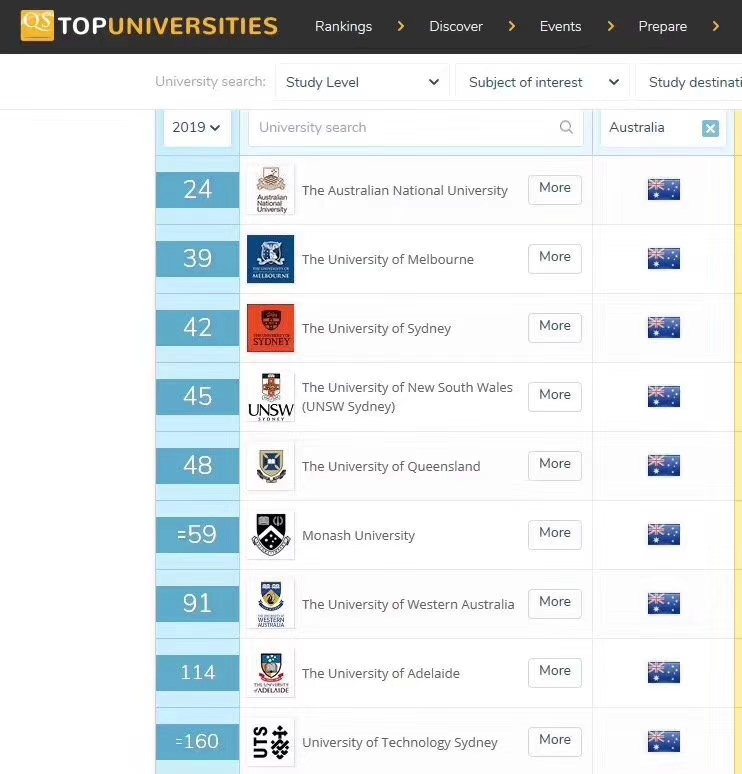
Task: Click More for University of Western Australia
Action: [x=554, y=602]
